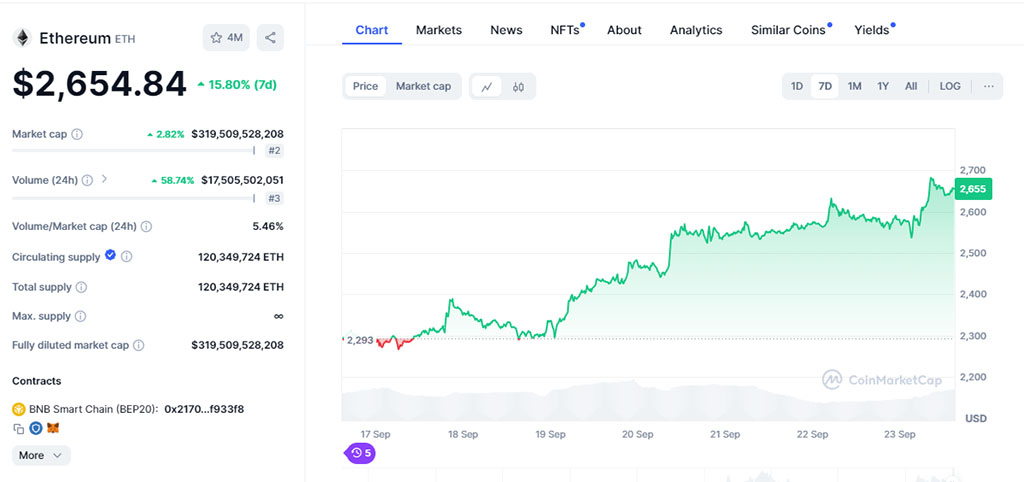Show Volume/Market cap info icon
The height and width of the screenshot is (482, 1024).
pos(146,227)
